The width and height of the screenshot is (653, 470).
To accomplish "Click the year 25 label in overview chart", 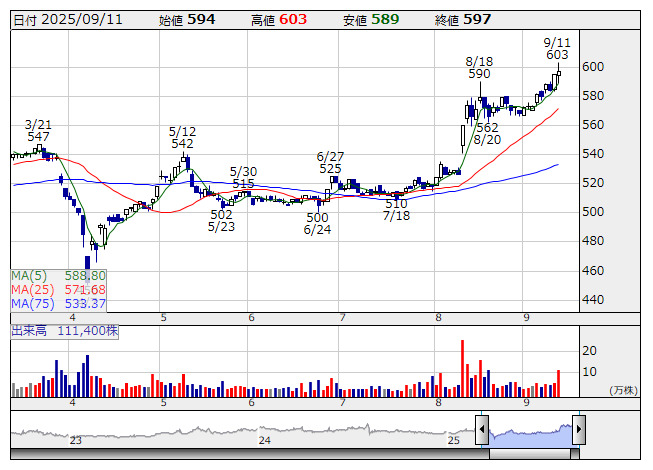I will pyautogui.click(x=454, y=440).
